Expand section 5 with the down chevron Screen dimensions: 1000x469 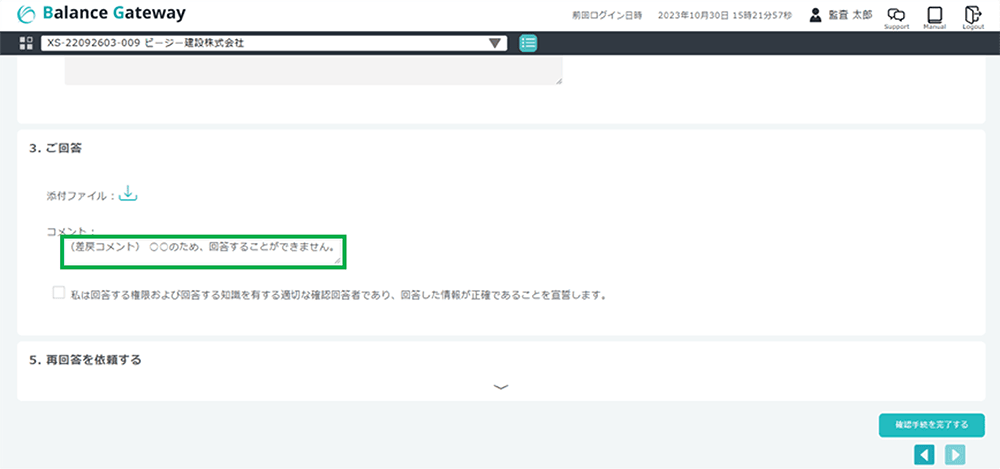click(501, 386)
